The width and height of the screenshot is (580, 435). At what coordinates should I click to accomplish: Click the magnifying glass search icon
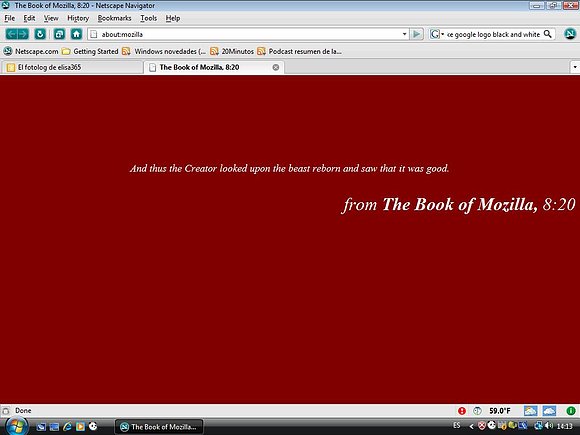[x=548, y=34]
